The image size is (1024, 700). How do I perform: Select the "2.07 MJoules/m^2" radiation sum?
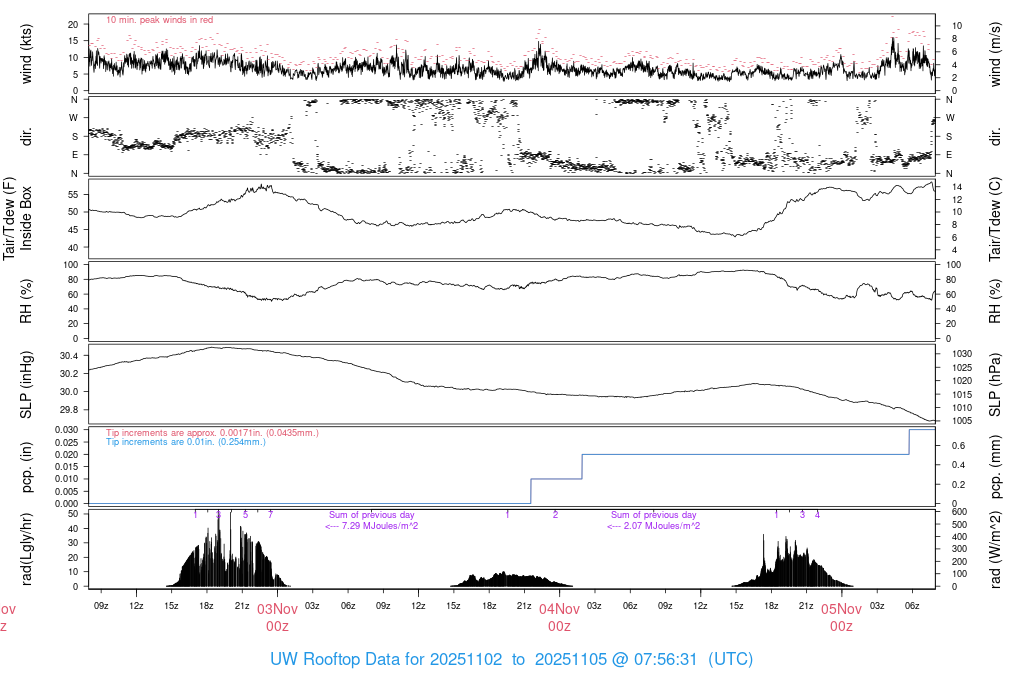pos(654,526)
